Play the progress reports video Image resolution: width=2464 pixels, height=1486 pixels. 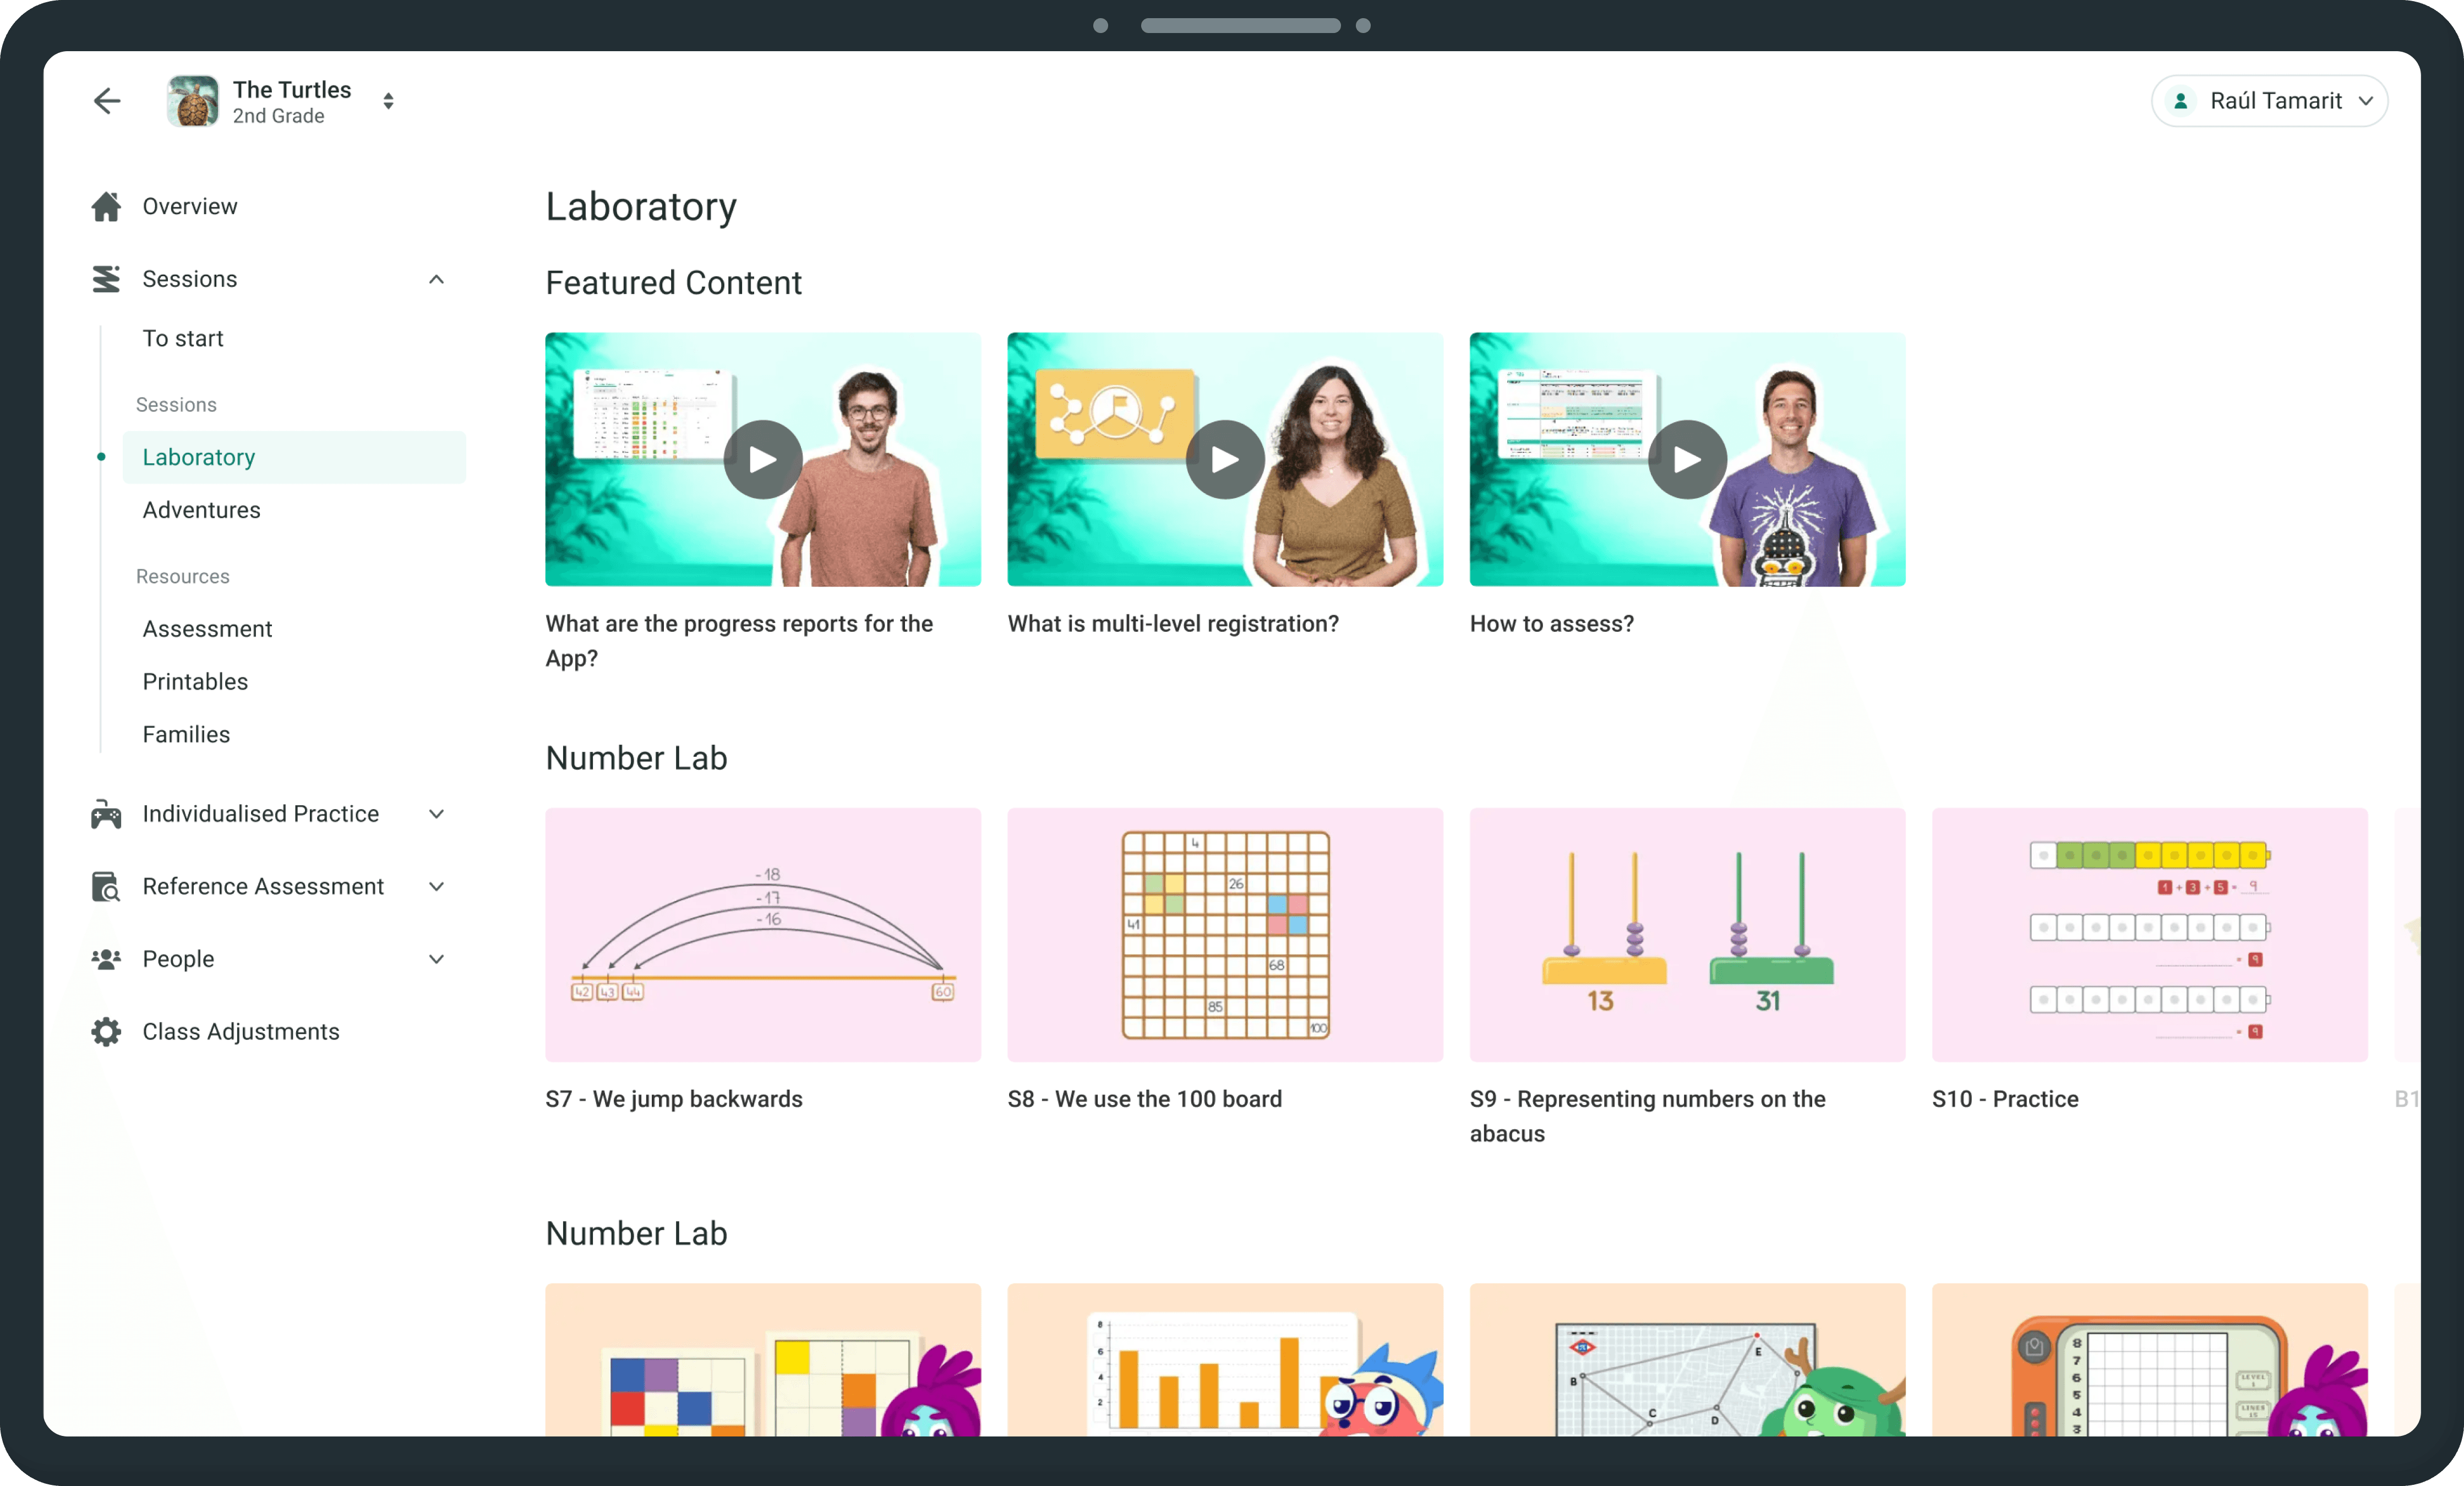[x=763, y=460]
